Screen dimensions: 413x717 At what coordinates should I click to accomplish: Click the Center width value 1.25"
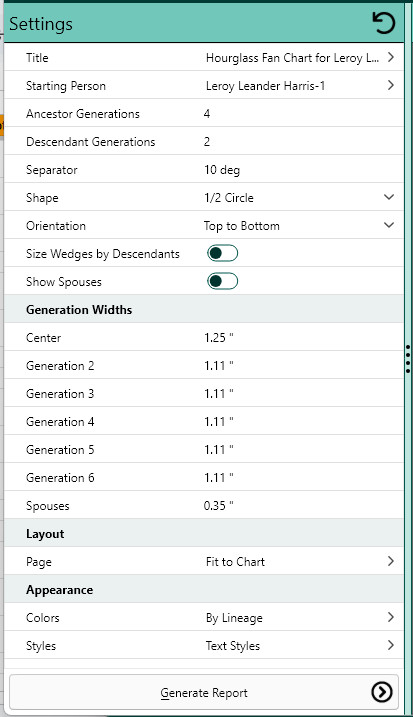point(219,338)
